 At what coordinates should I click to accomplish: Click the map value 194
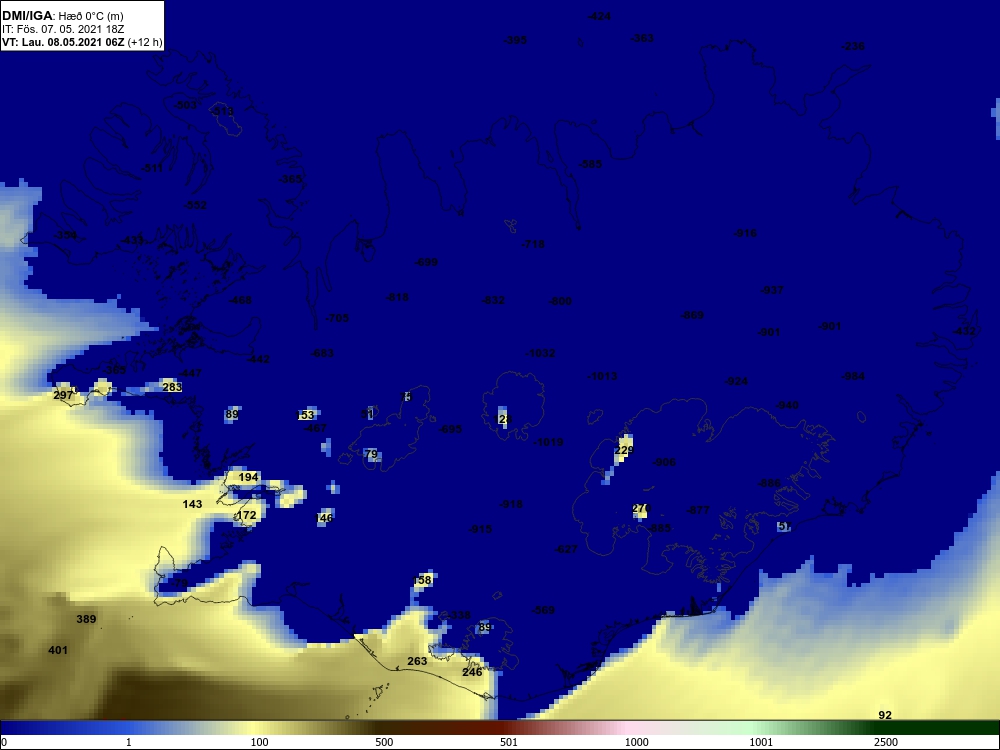pos(249,477)
